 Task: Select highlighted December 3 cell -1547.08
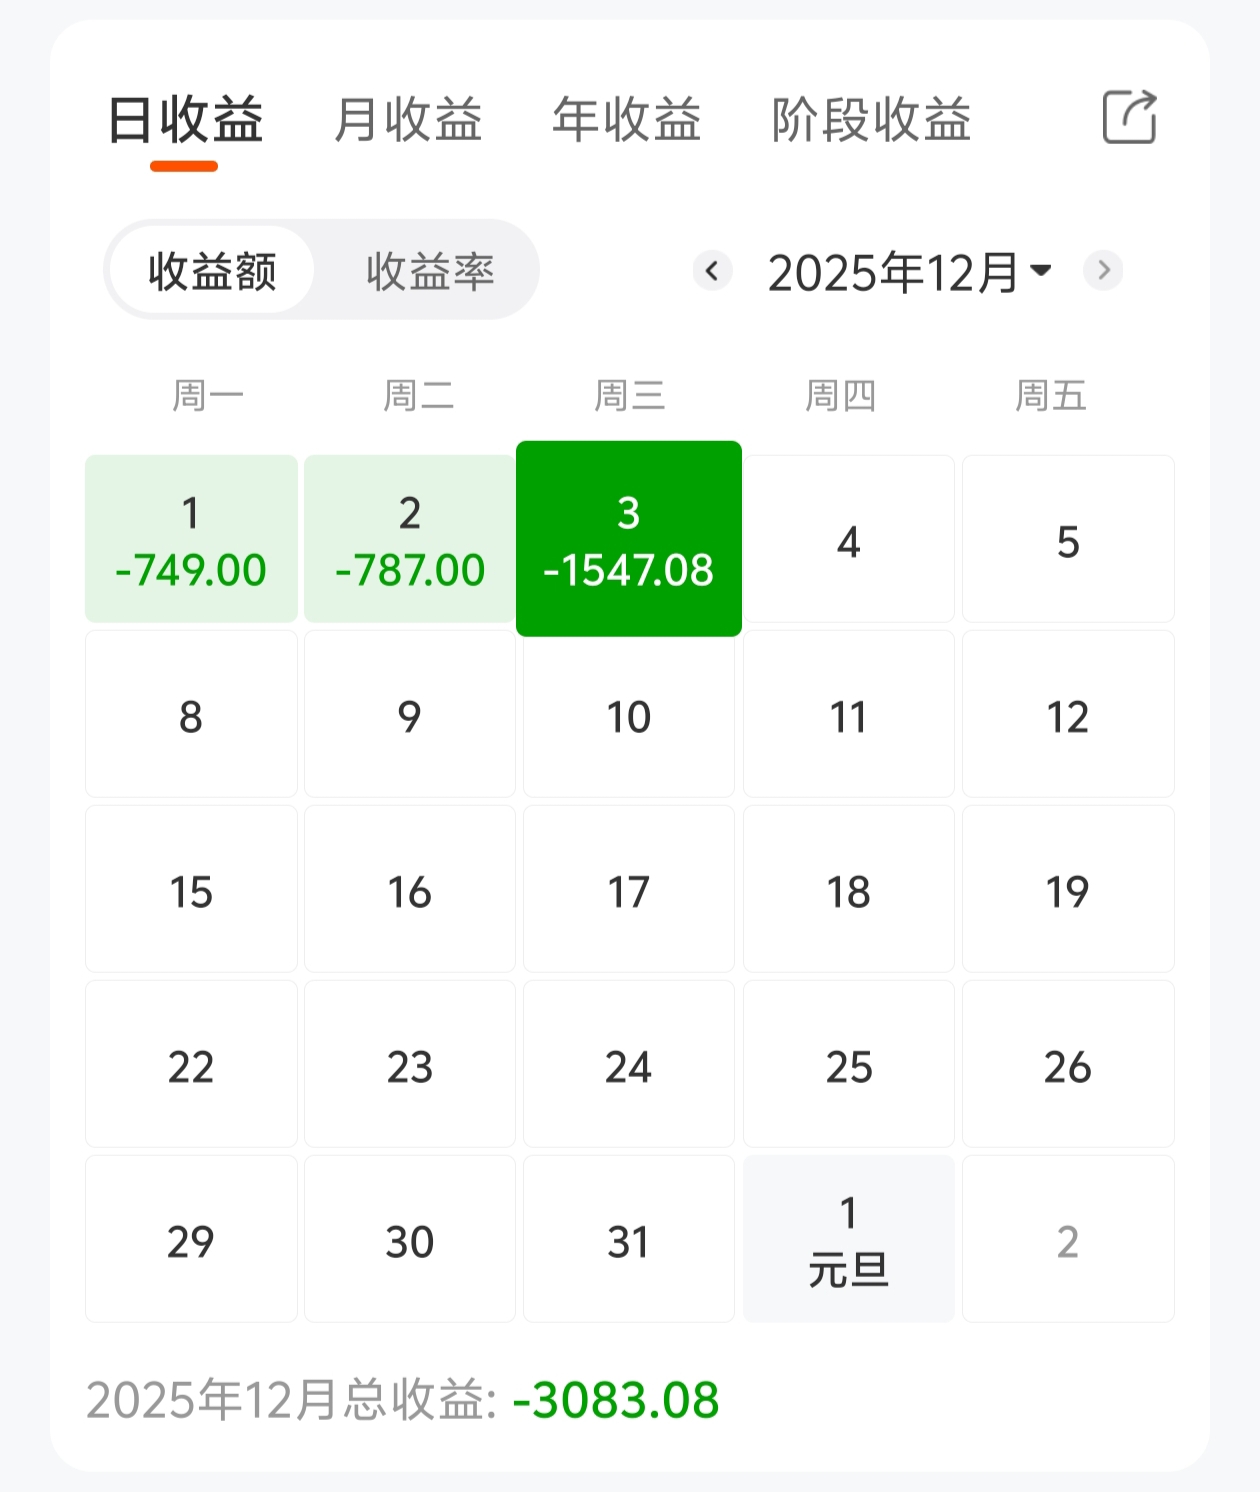629,539
